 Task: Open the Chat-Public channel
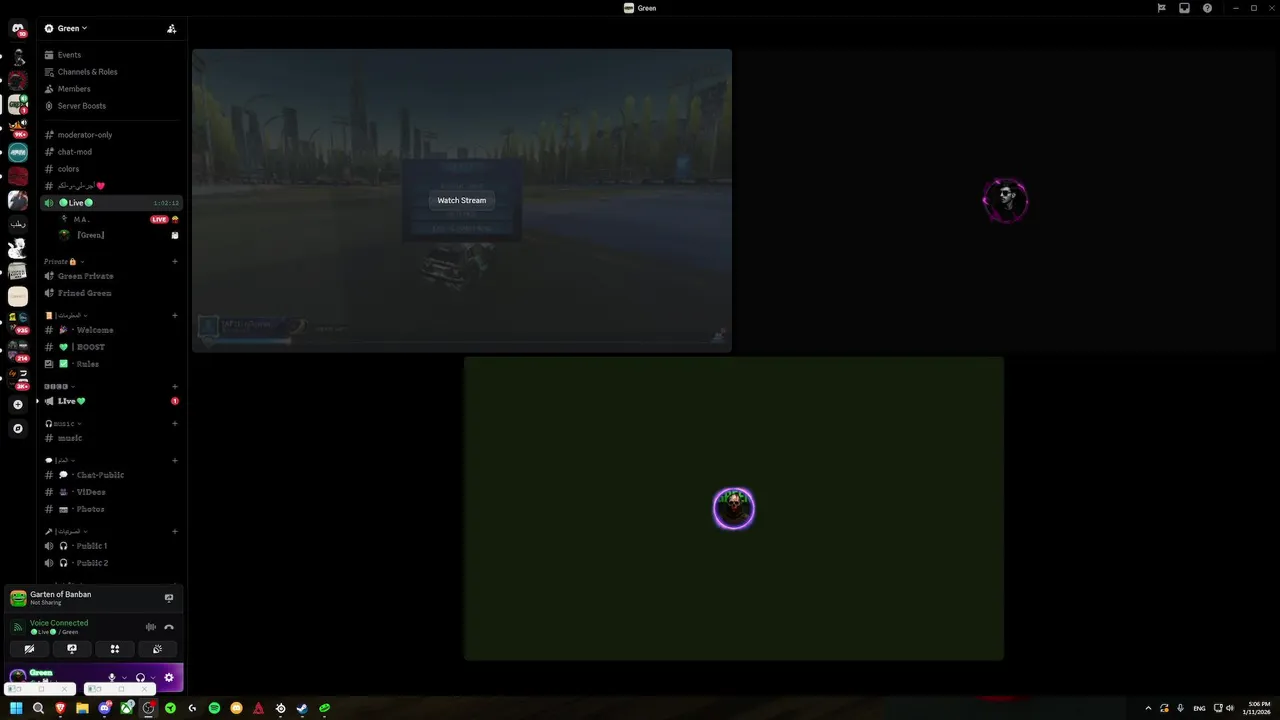[x=111, y=475]
